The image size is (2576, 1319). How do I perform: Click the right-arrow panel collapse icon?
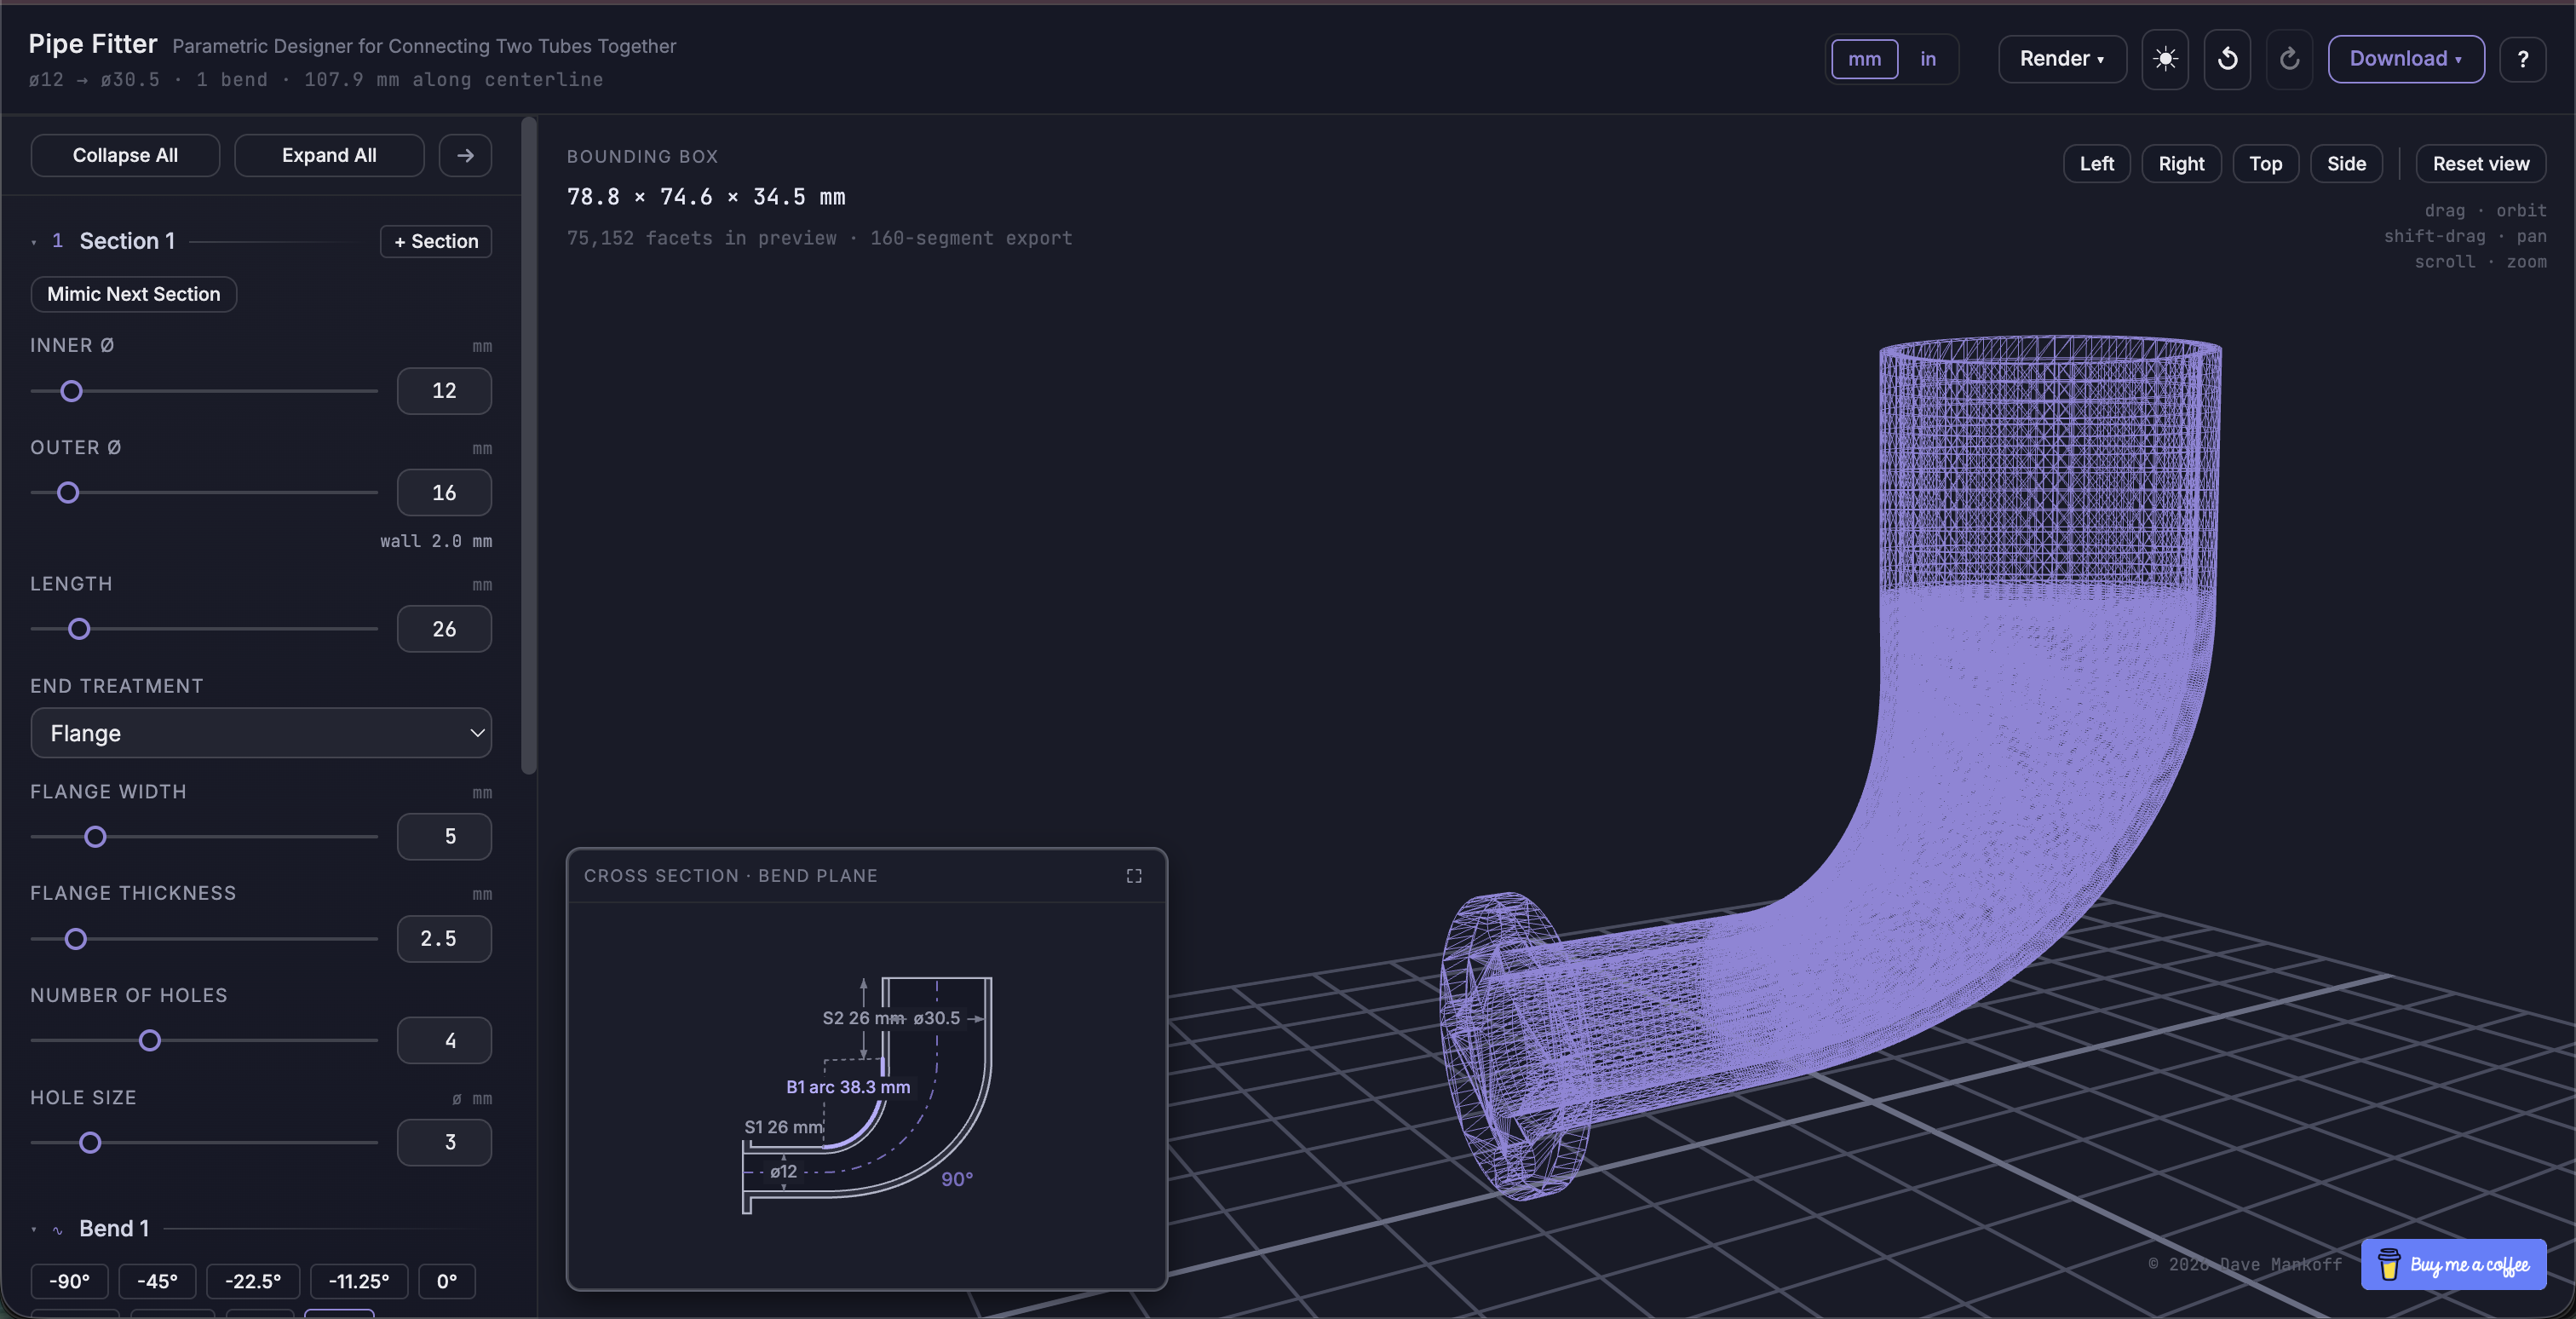point(465,155)
